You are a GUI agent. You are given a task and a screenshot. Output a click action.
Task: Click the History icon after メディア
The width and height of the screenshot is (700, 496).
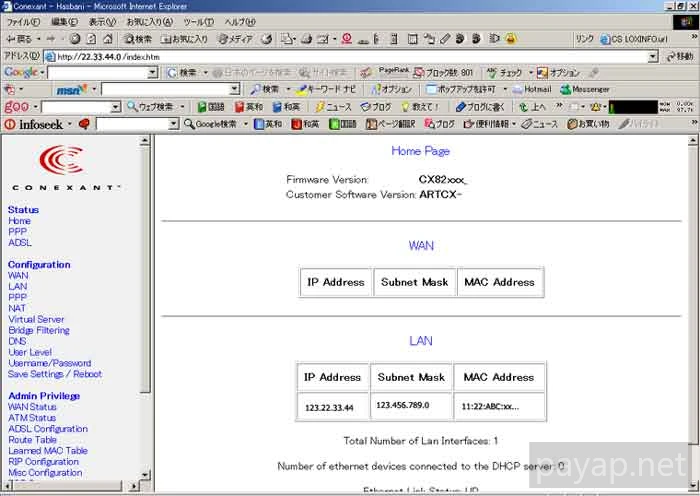(267, 39)
